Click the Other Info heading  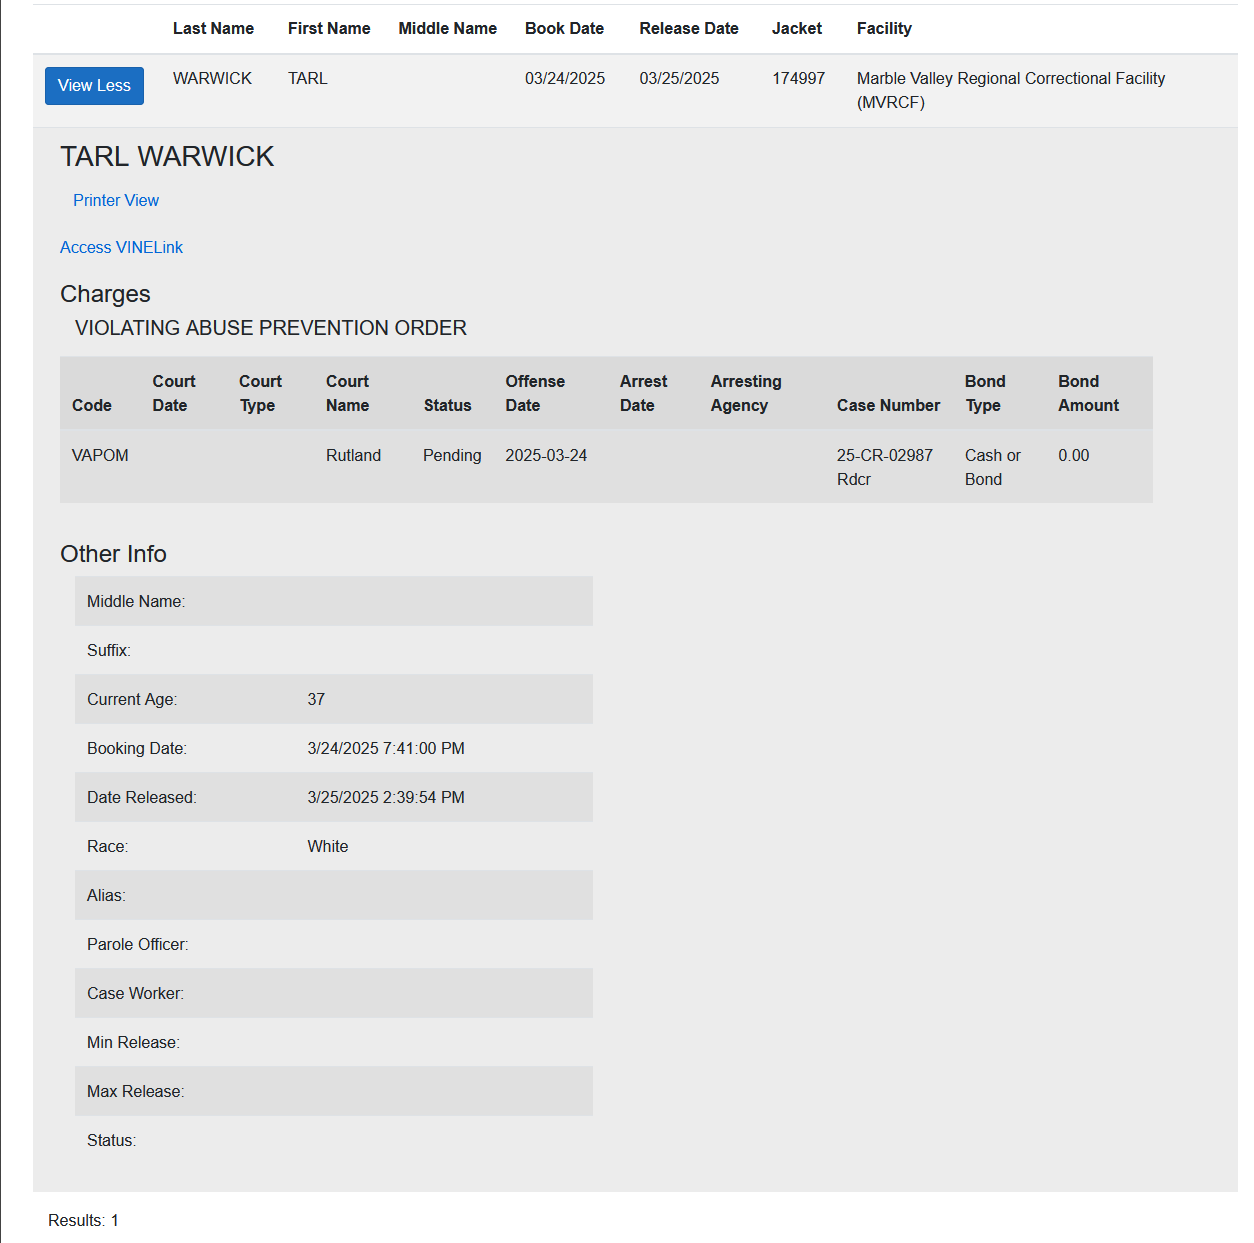(113, 554)
